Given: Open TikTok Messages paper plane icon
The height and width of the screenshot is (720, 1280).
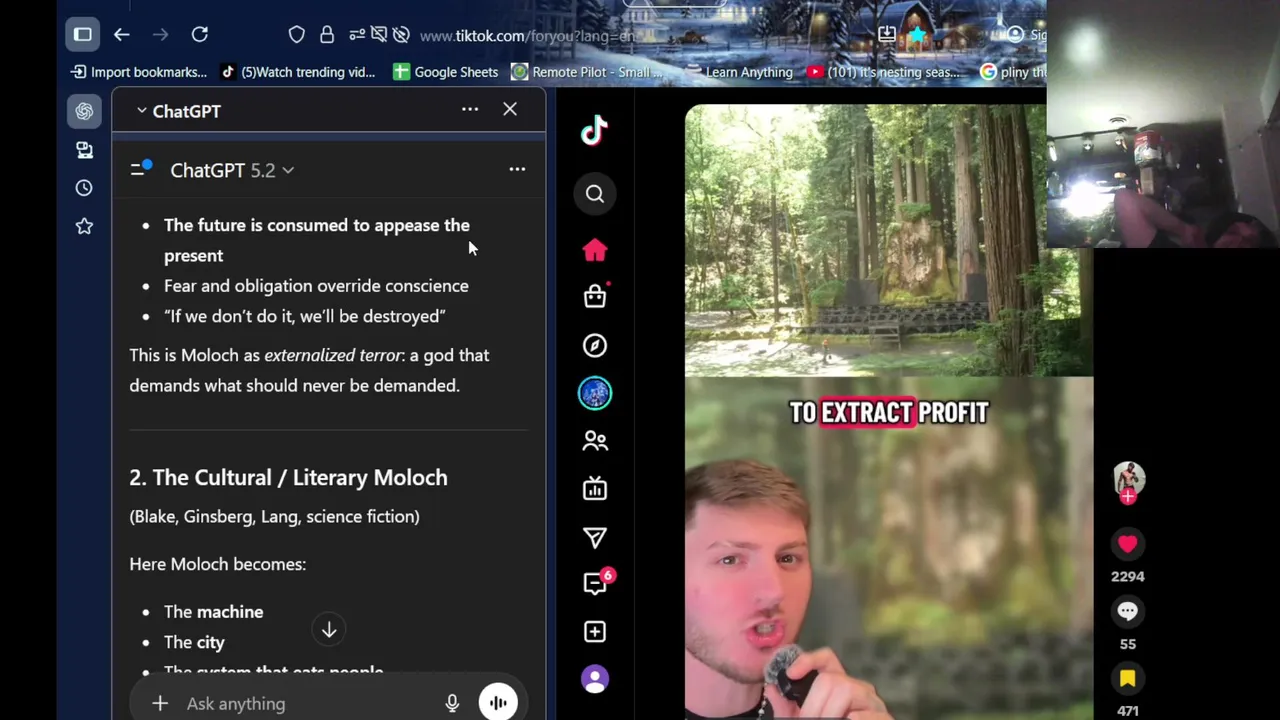Looking at the screenshot, I should (x=595, y=538).
